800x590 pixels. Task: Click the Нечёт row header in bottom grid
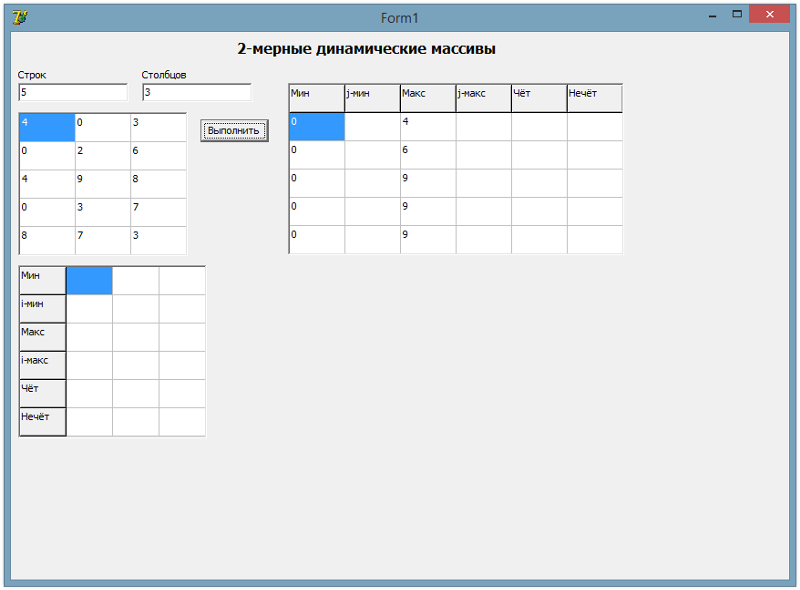pos(42,422)
